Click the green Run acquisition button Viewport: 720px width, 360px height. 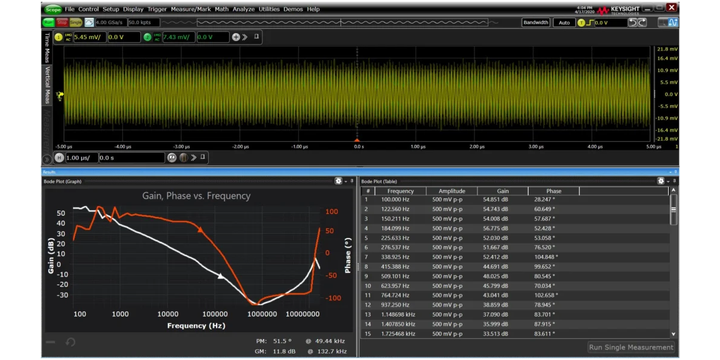pyautogui.click(x=48, y=22)
